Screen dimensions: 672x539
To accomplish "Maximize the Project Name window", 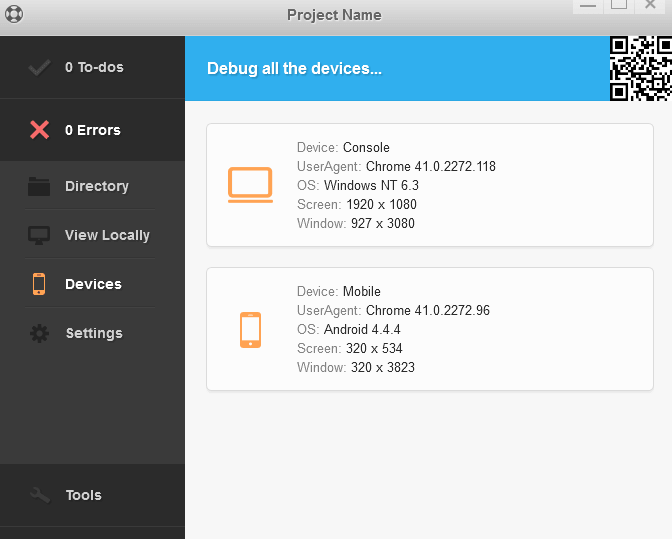I will point(619,7).
